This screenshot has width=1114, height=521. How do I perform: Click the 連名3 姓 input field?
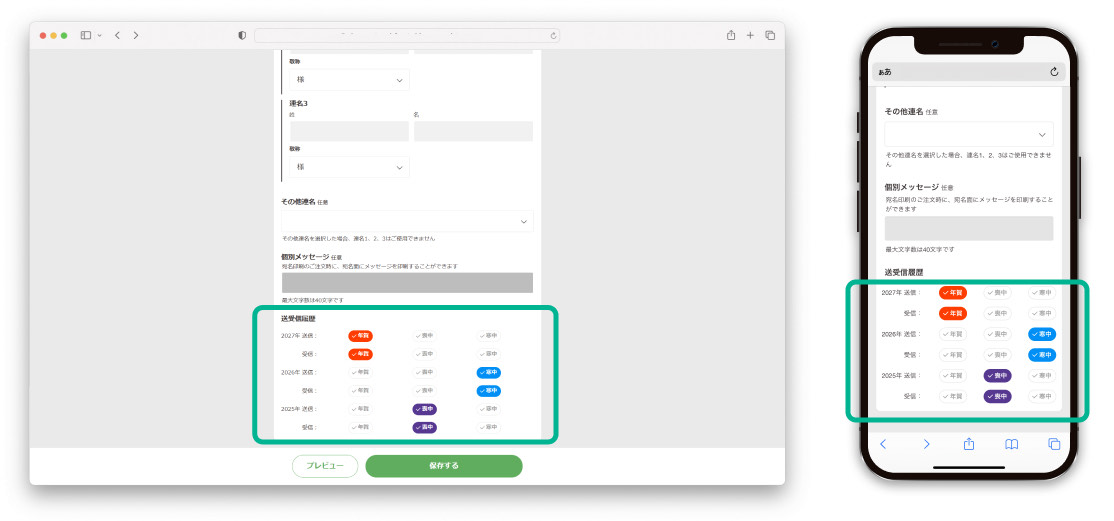[x=350, y=131]
